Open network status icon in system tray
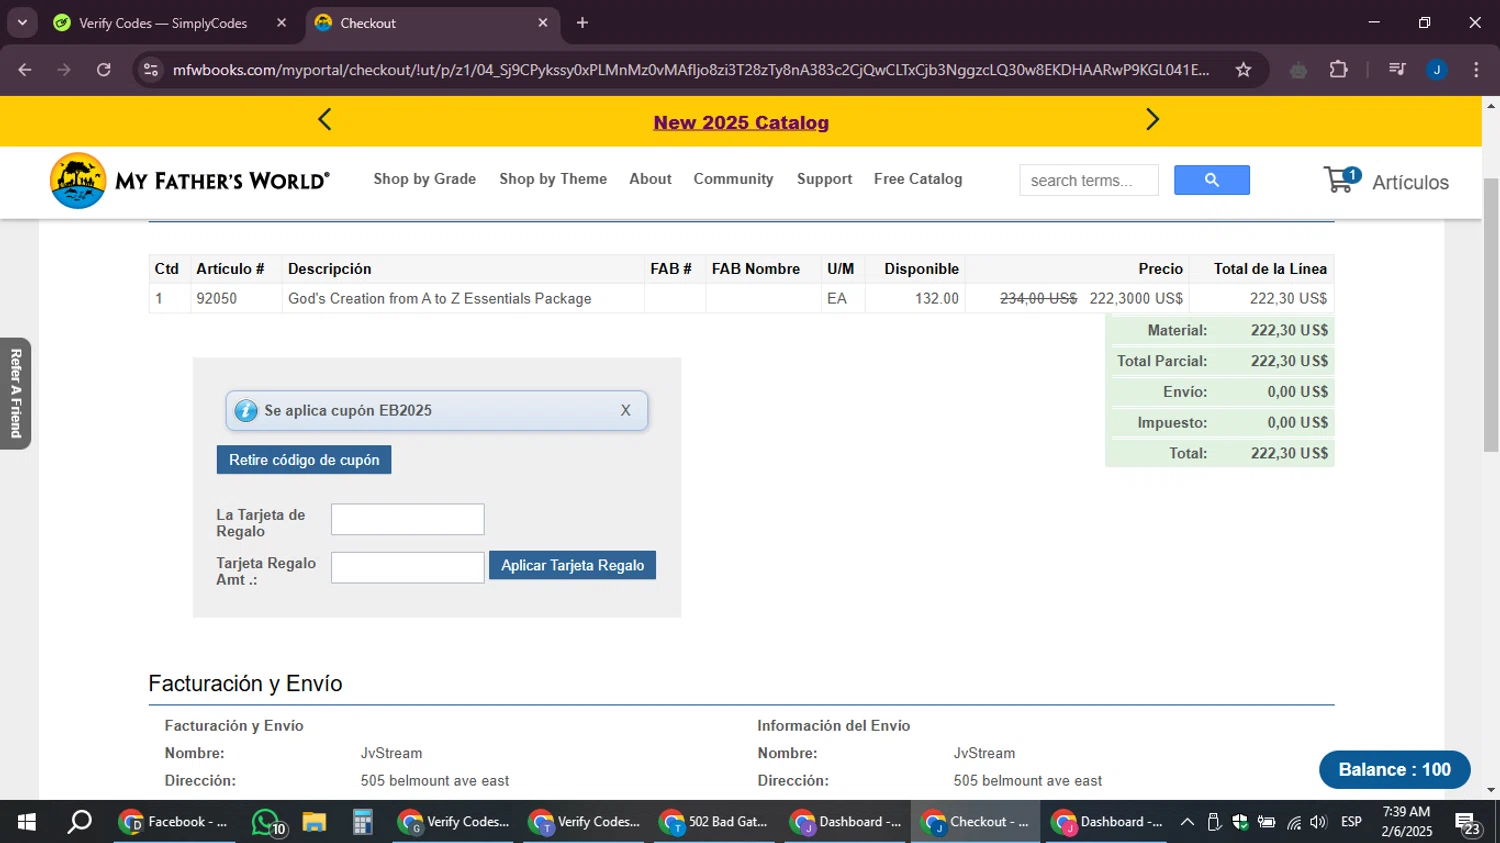 [1293, 822]
